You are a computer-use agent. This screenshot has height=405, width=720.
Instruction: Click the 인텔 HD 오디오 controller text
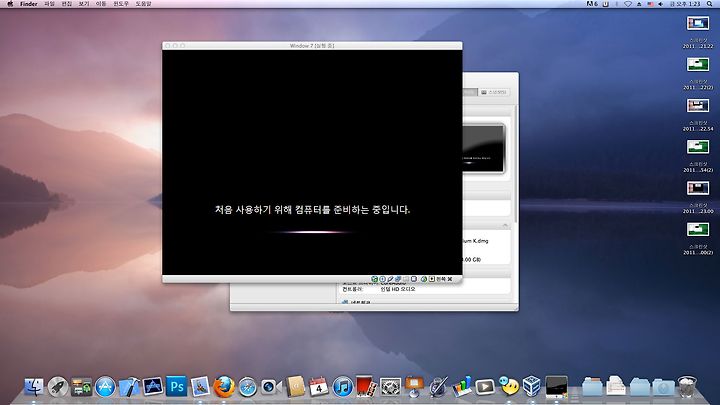point(398,289)
